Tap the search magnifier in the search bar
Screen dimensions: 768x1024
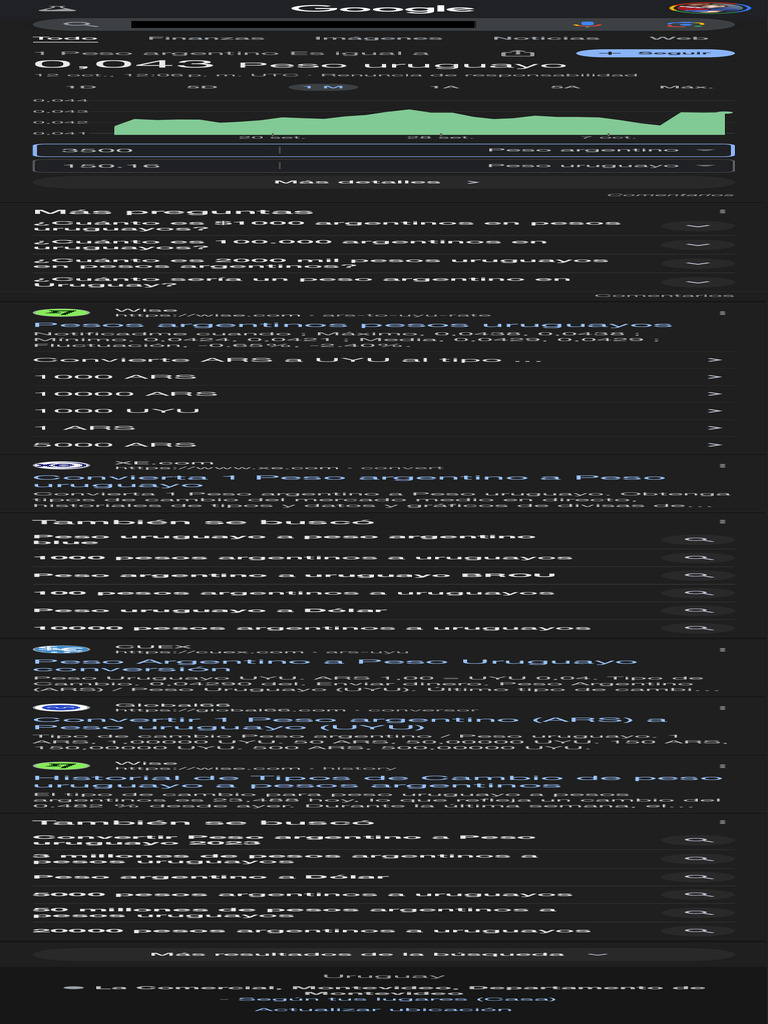pos(80,25)
